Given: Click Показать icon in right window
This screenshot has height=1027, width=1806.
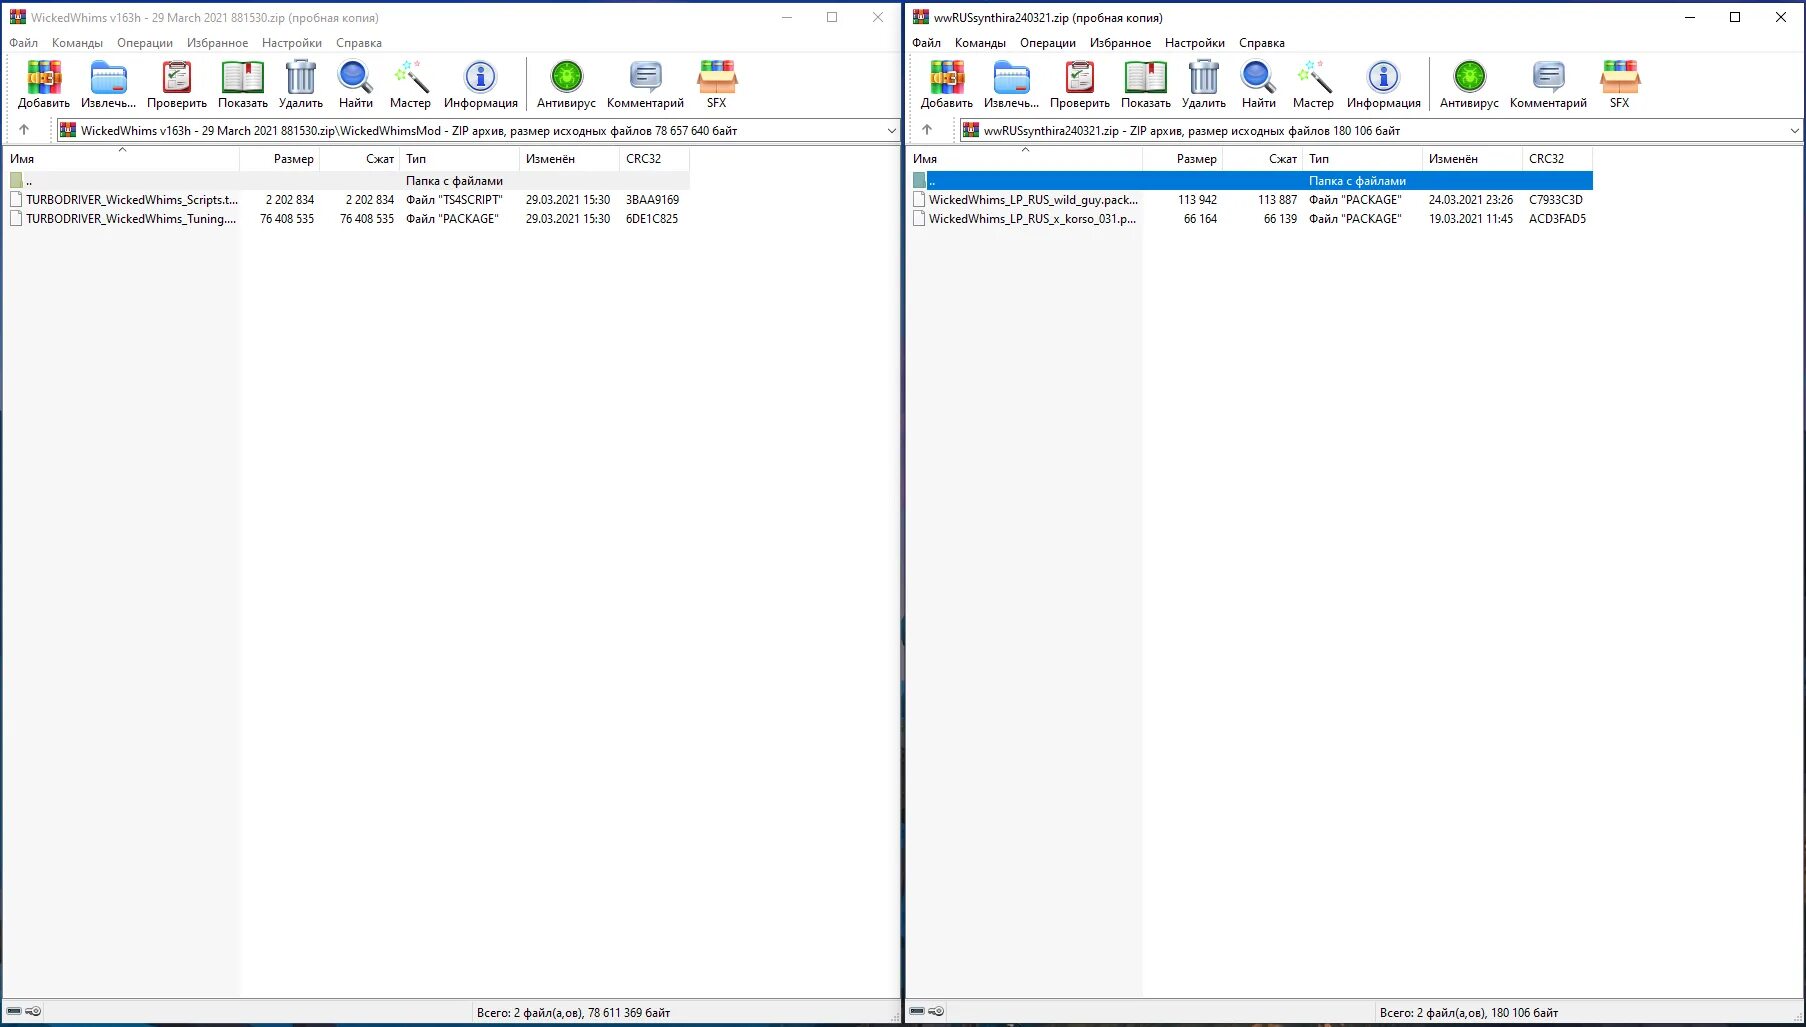Looking at the screenshot, I should coord(1146,84).
